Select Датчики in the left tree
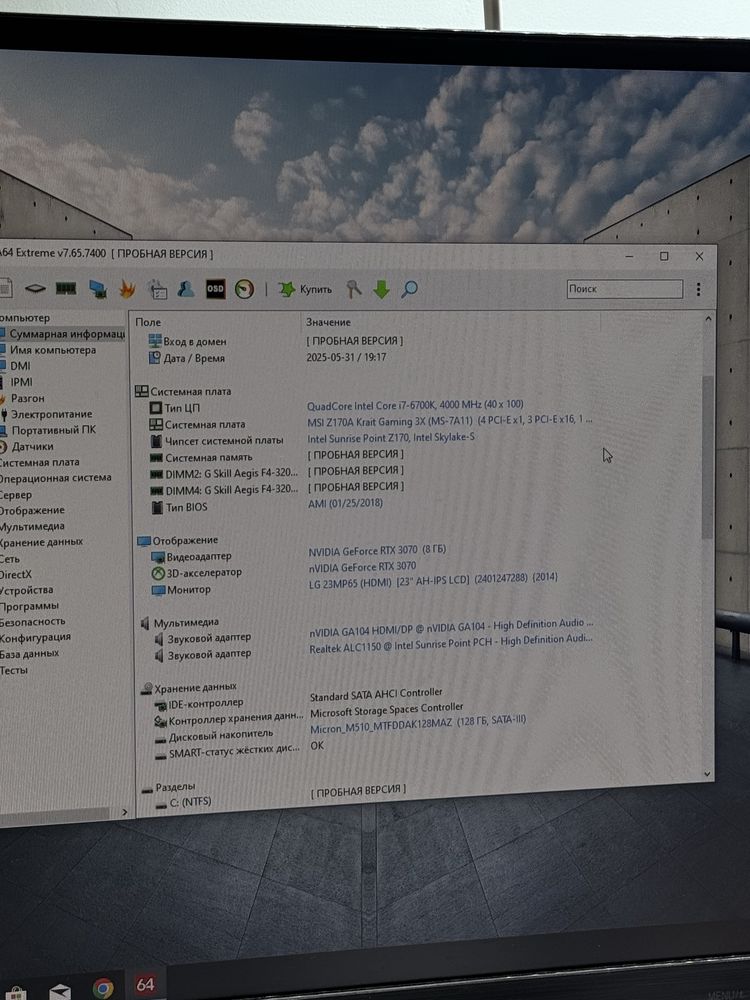 pos(33,446)
